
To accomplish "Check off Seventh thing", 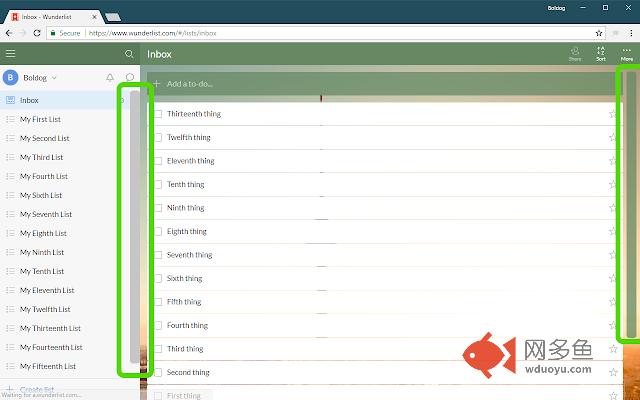I will (x=158, y=255).
